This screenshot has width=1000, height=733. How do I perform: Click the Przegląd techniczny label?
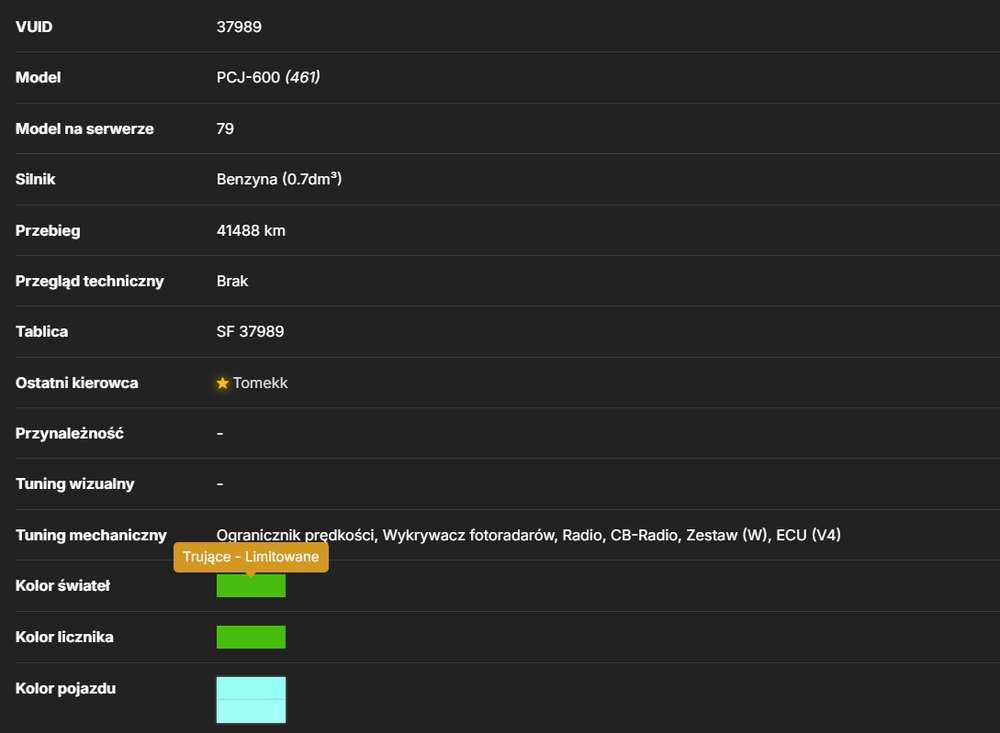(90, 281)
